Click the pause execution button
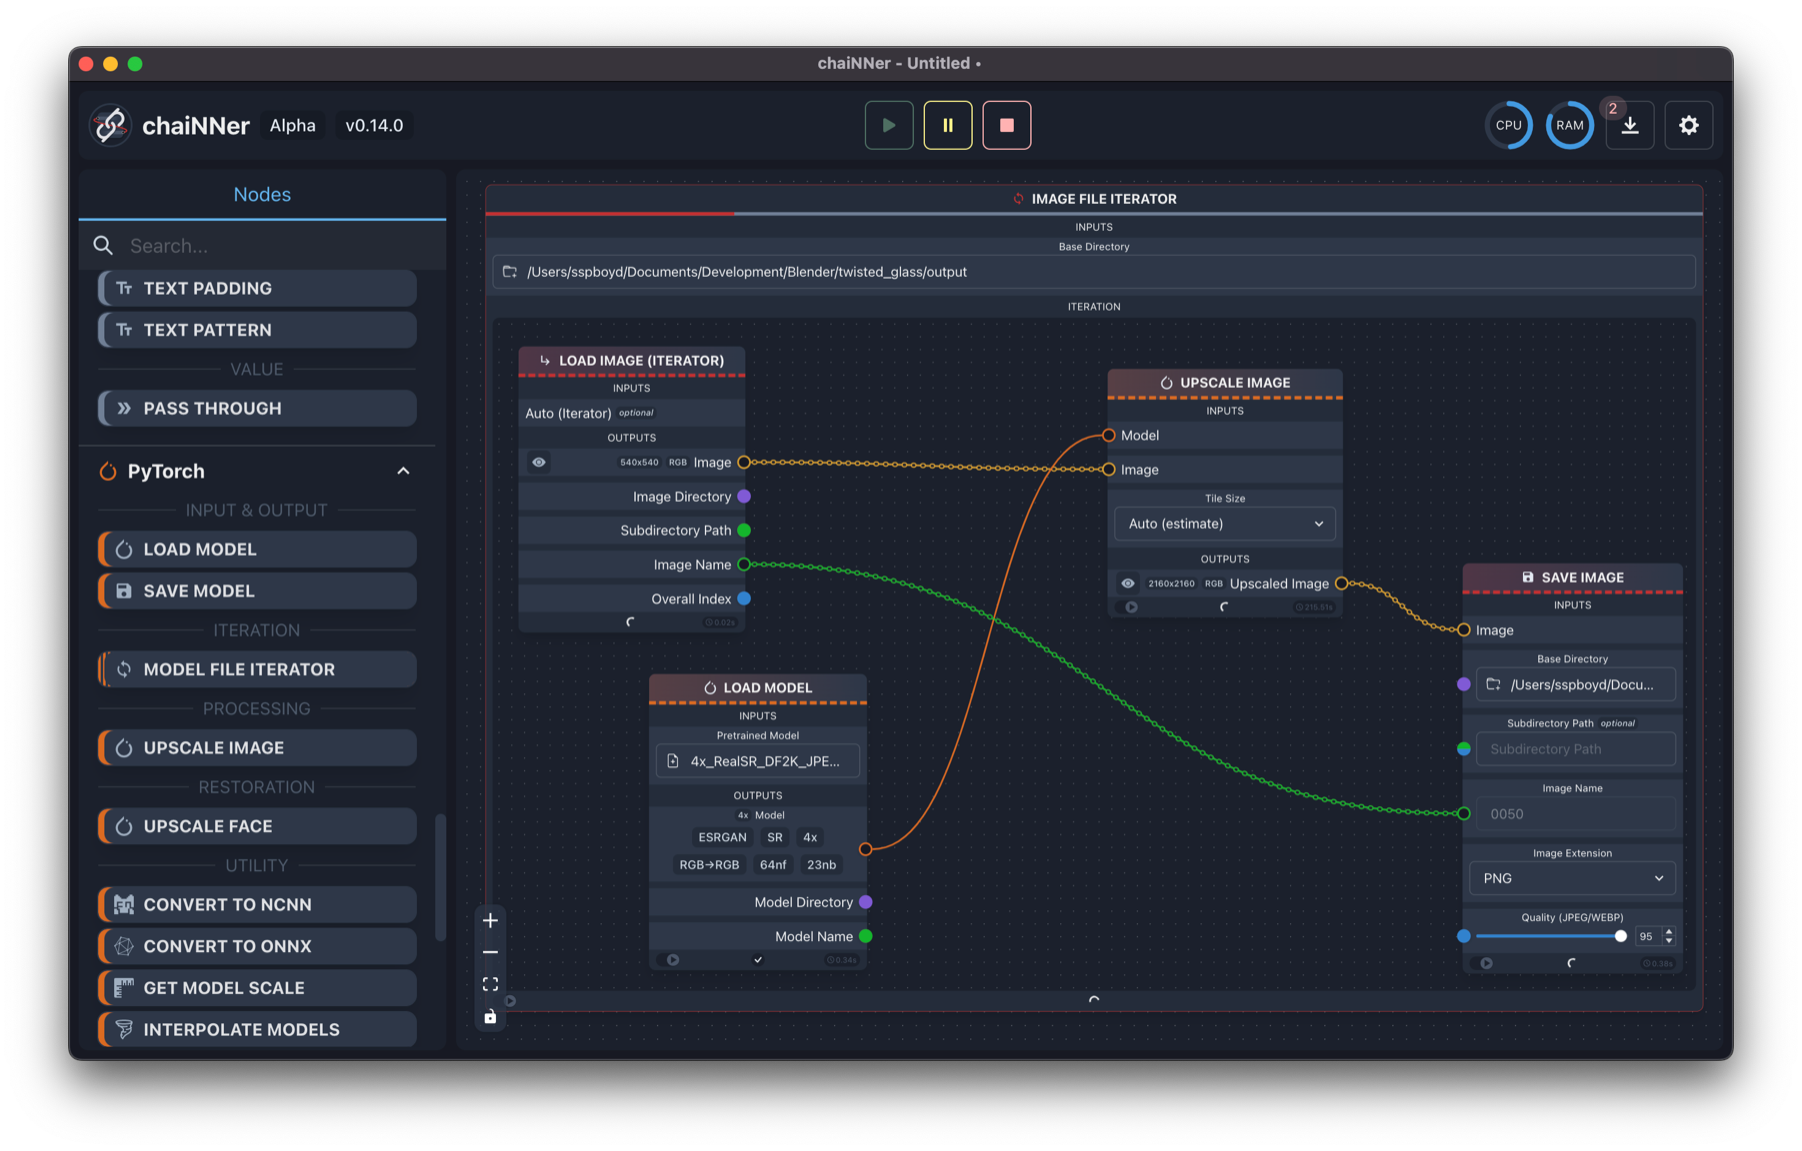 947,125
